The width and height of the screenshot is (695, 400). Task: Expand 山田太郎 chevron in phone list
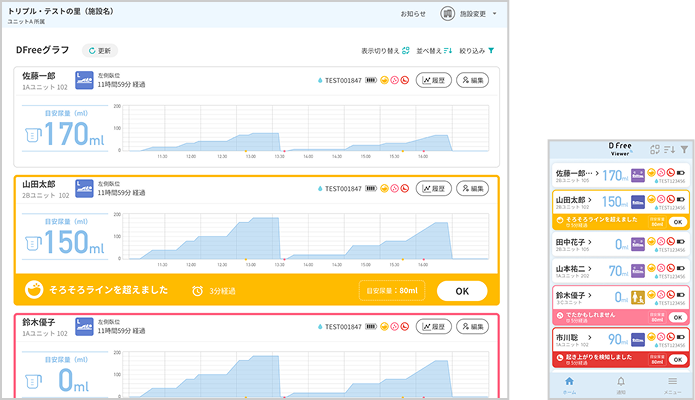pos(590,200)
